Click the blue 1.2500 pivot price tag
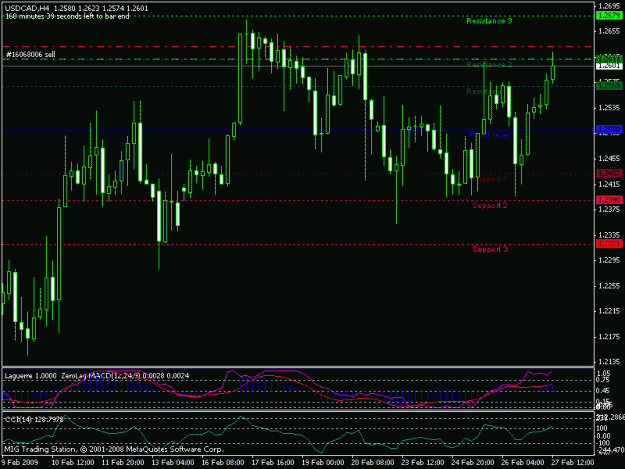Image resolution: width=625 pixels, height=469 pixels. 609,130
